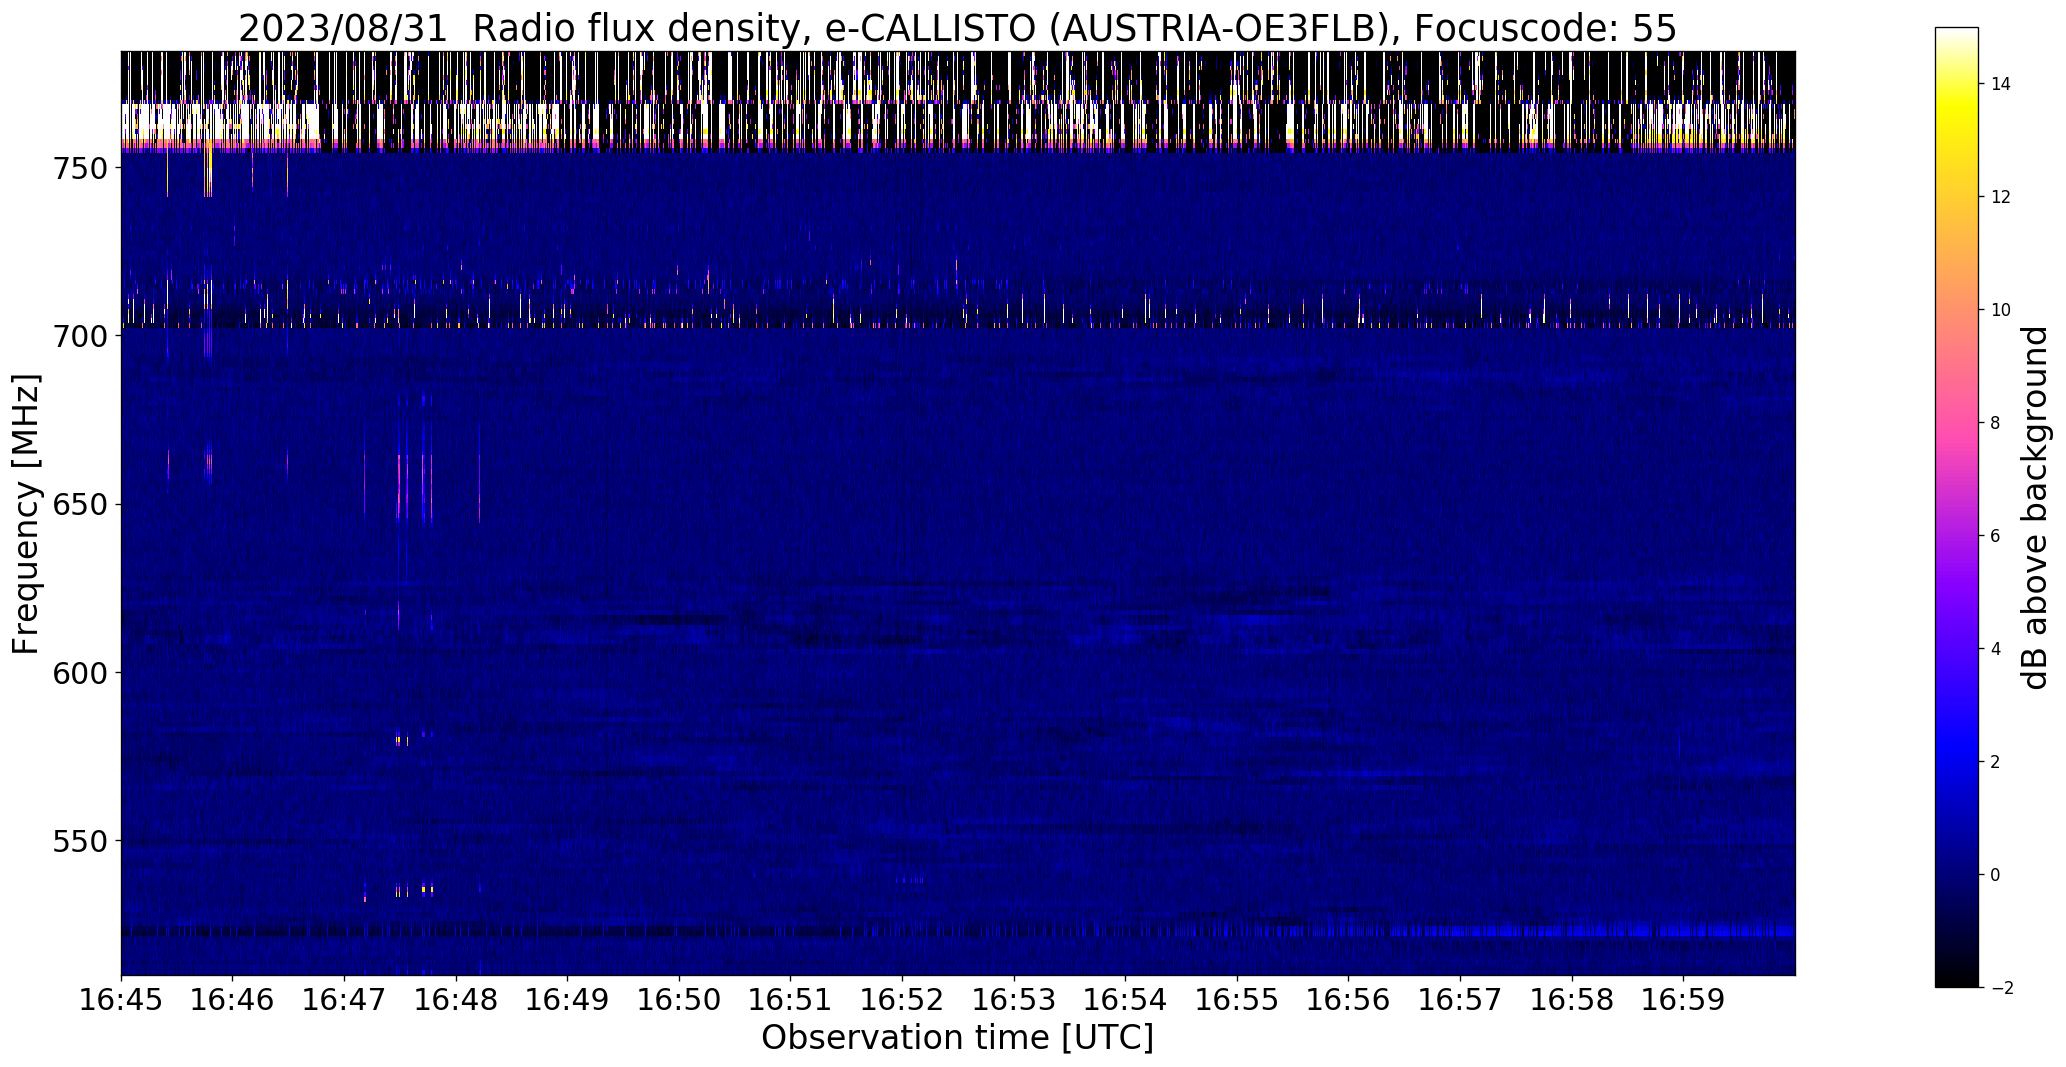Click the 'Frequency [MHz]' axis label
Screen dimensions: 2066x1067
[x=26, y=514]
